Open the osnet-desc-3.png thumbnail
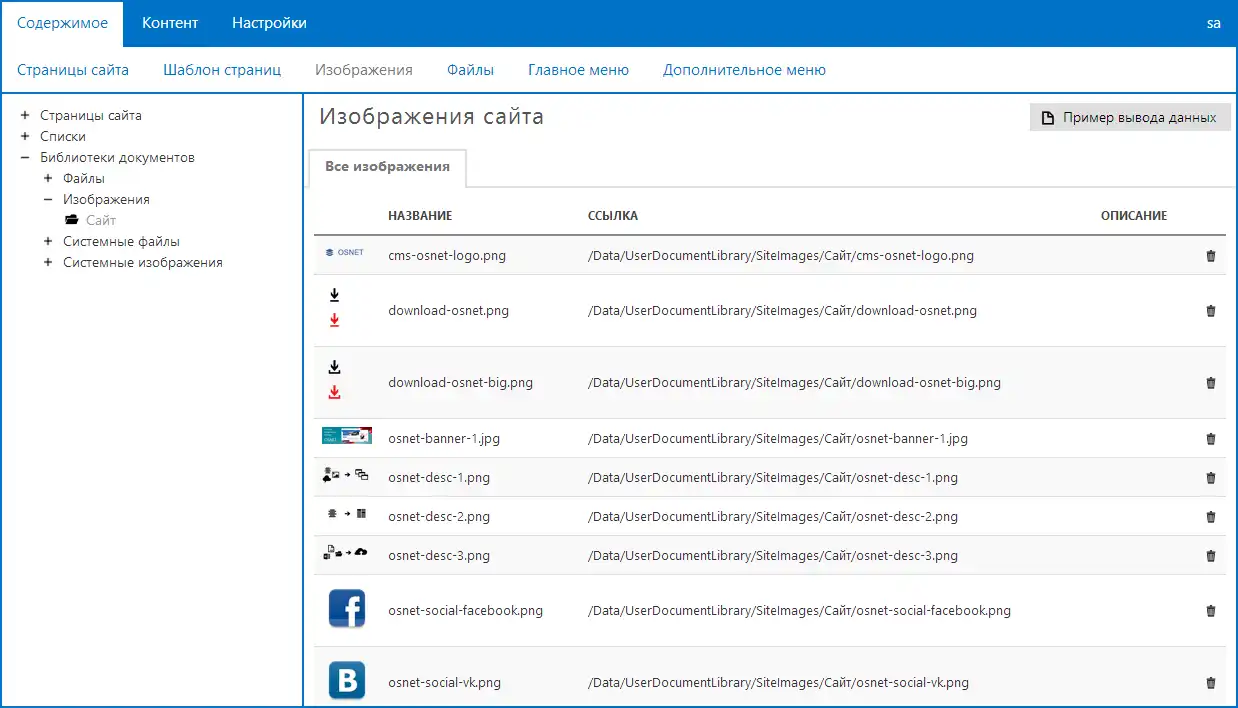 click(x=346, y=551)
